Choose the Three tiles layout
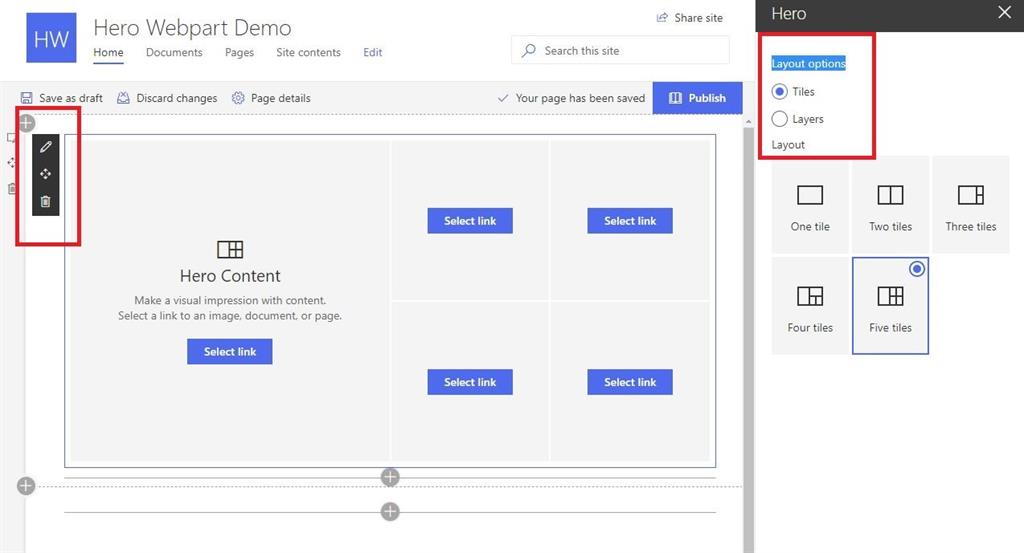 (x=970, y=205)
